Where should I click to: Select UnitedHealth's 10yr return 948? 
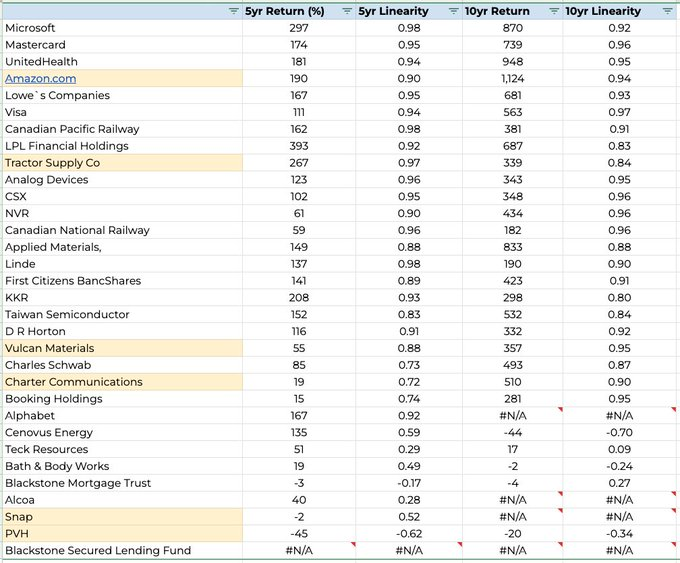click(513, 62)
